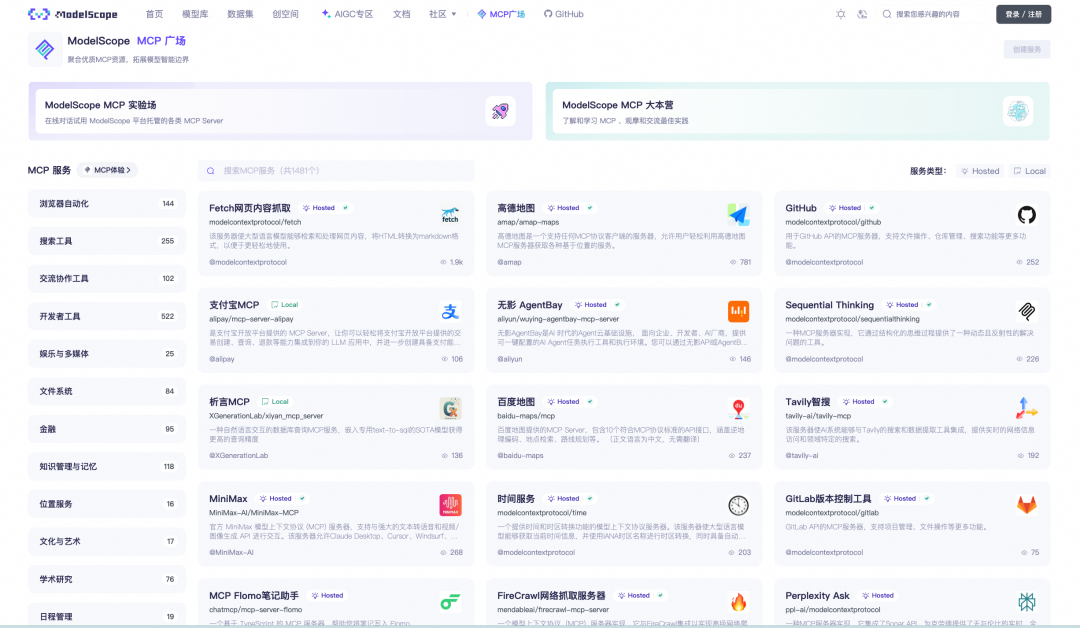Open the 模型库 nav item
The height and width of the screenshot is (628, 1080).
click(x=195, y=14)
